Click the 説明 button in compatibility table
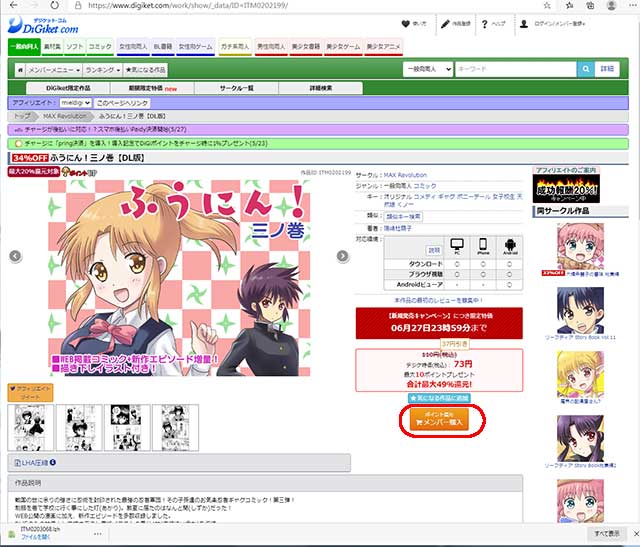The image size is (640, 547). 434,250
